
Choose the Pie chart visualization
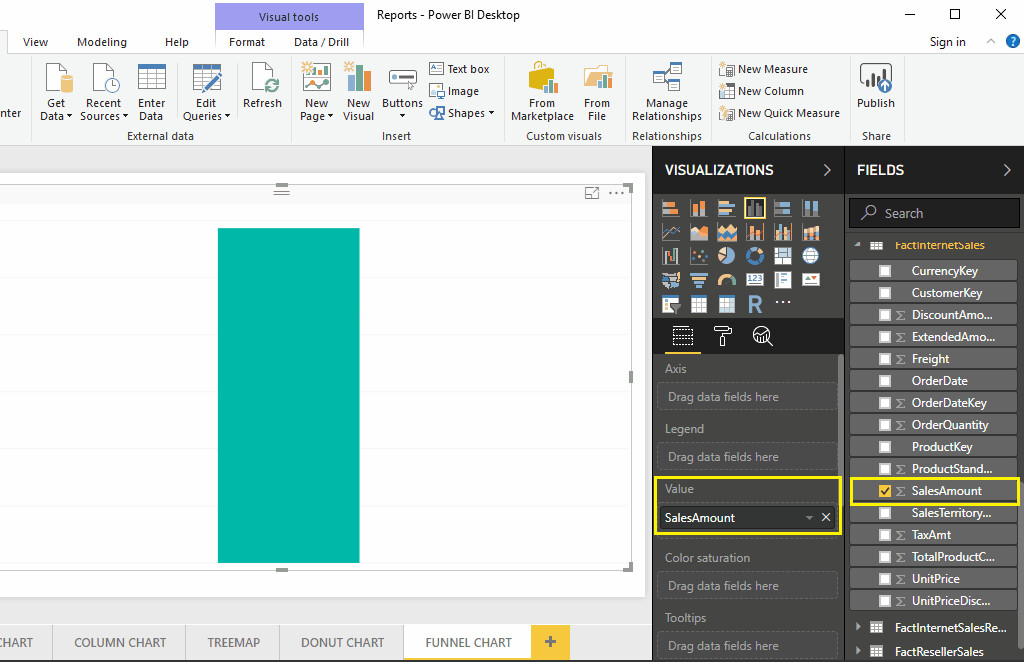[727, 256]
